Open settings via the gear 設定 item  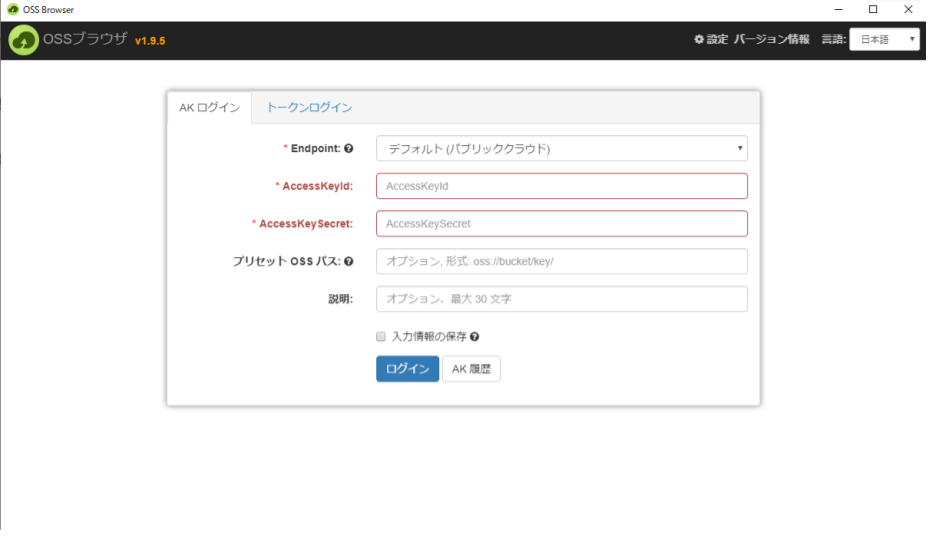tap(711, 39)
